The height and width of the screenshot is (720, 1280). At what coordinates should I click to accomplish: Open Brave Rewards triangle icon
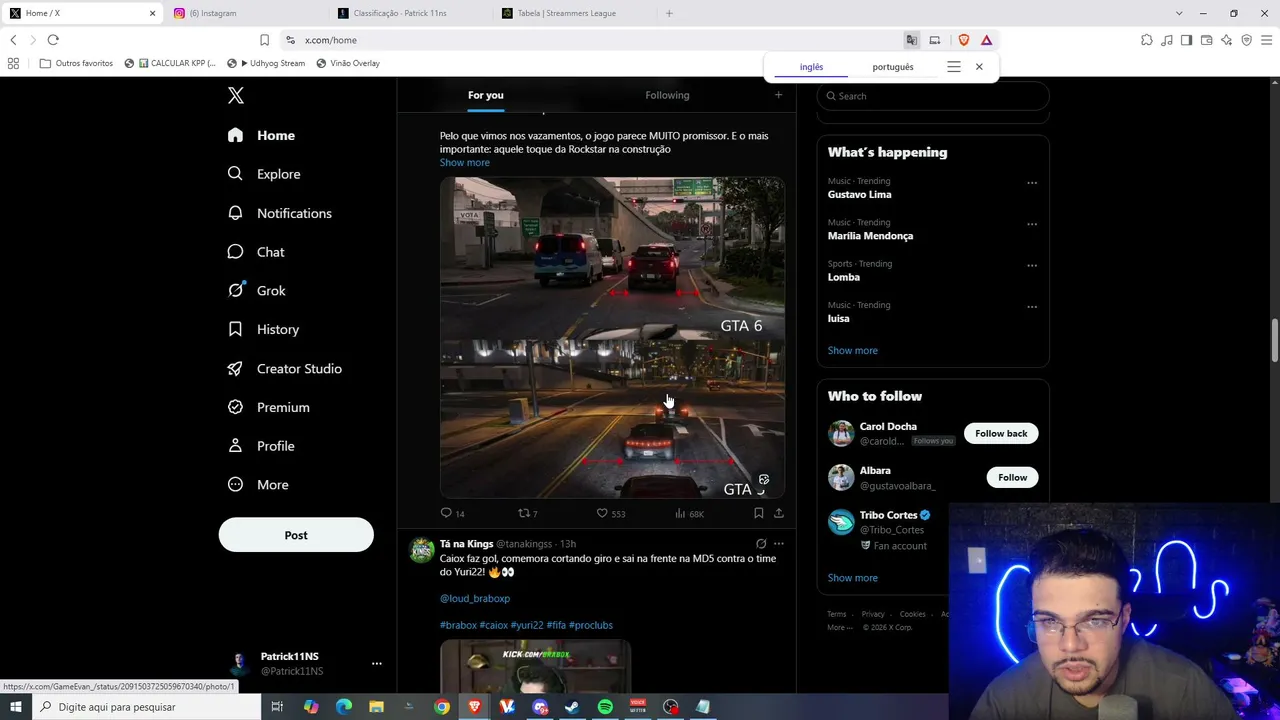[986, 40]
